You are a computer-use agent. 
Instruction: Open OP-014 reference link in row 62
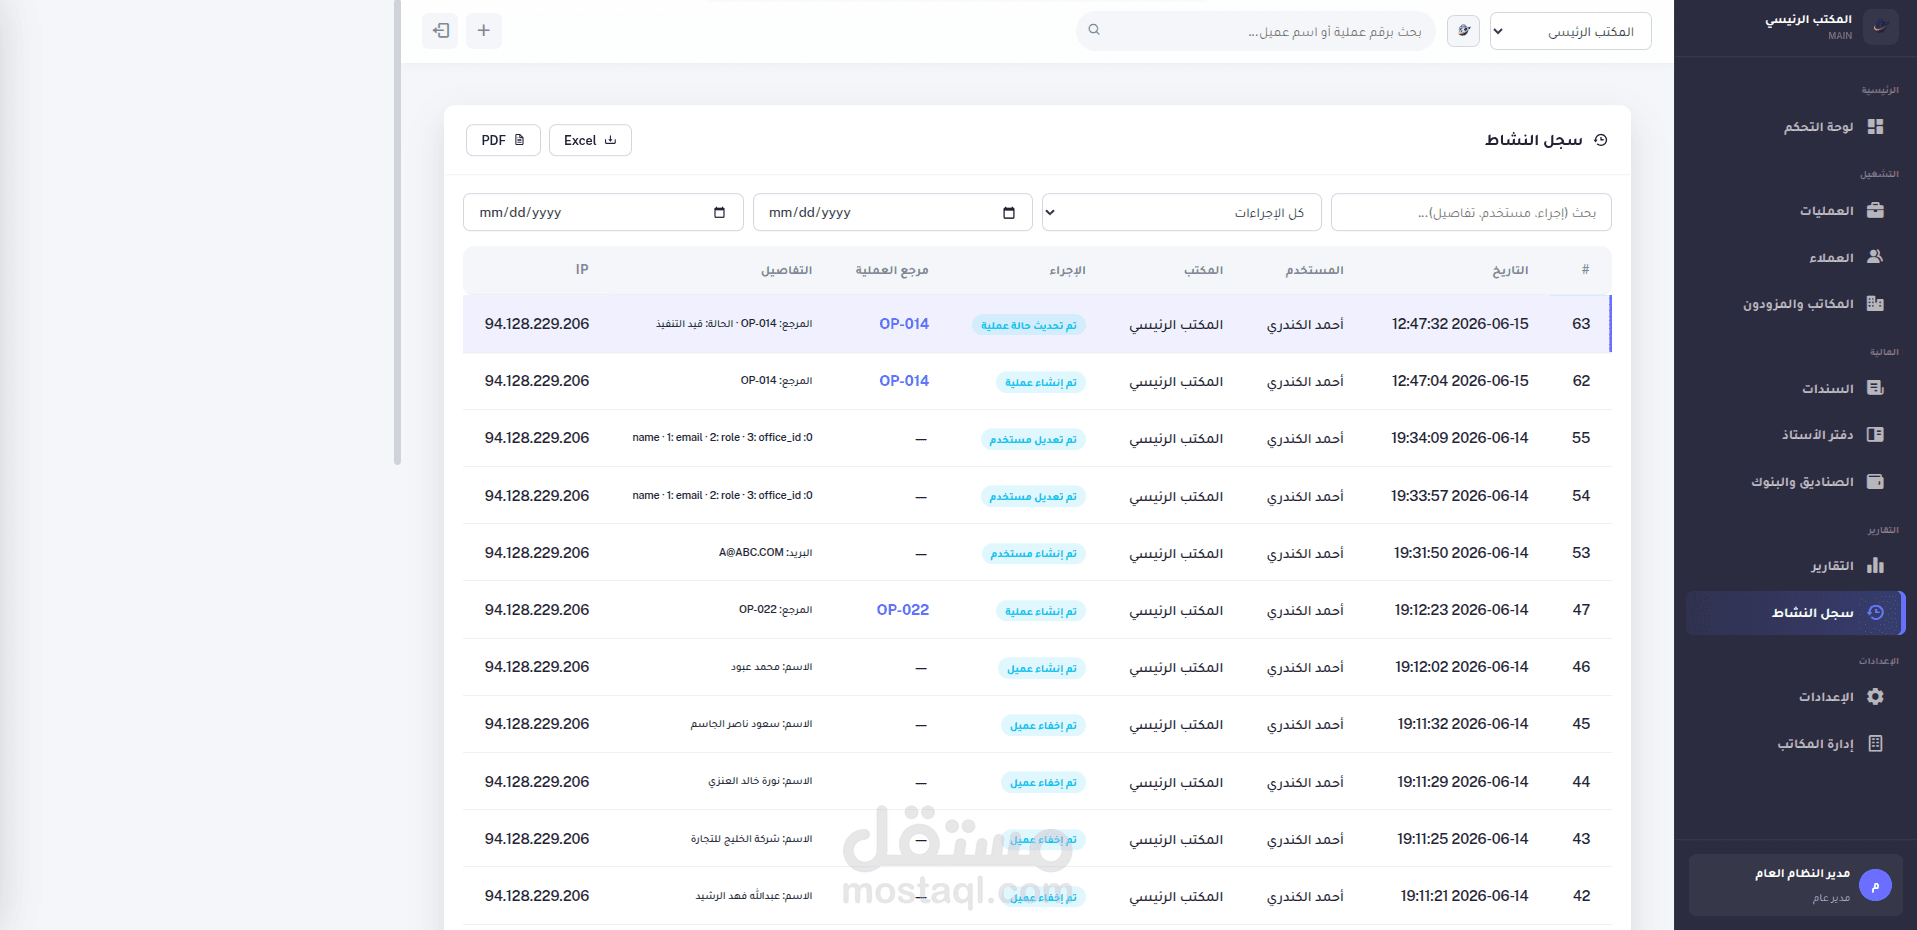pos(904,381)
